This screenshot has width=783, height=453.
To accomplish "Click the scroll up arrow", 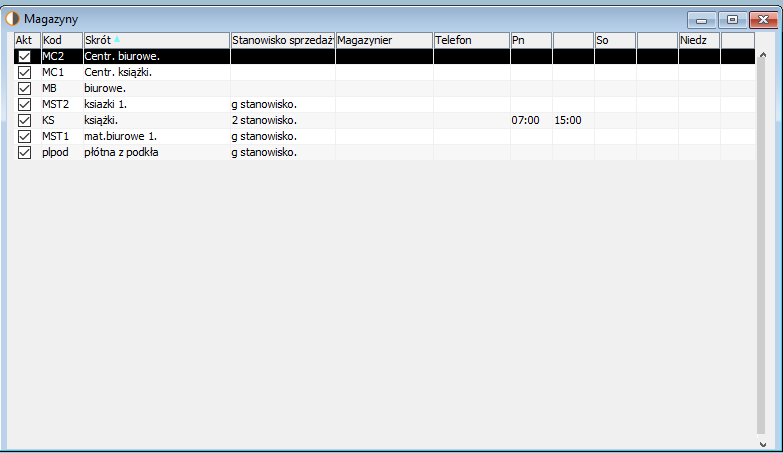I will (x=763, y=55).
